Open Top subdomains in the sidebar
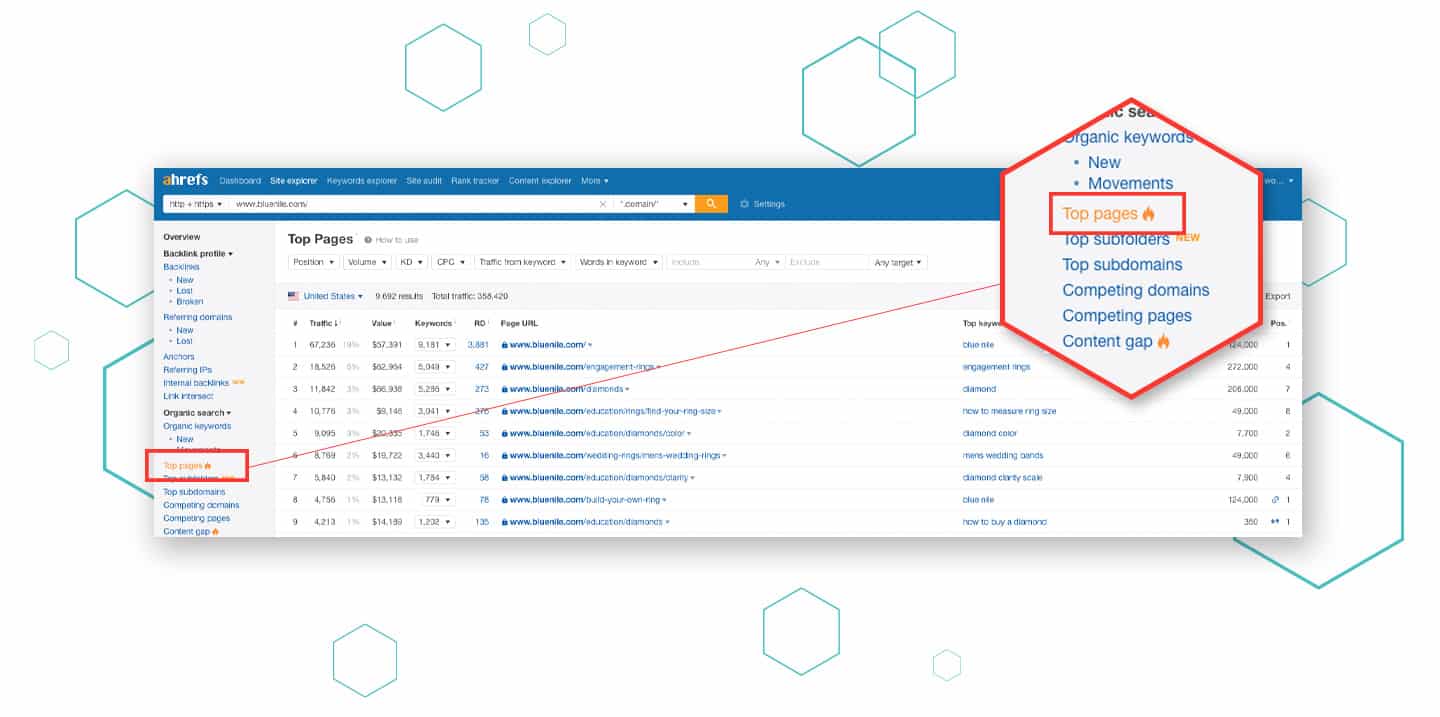The width and height of the screenshot is (1440, 717). [x=194, y=492]
